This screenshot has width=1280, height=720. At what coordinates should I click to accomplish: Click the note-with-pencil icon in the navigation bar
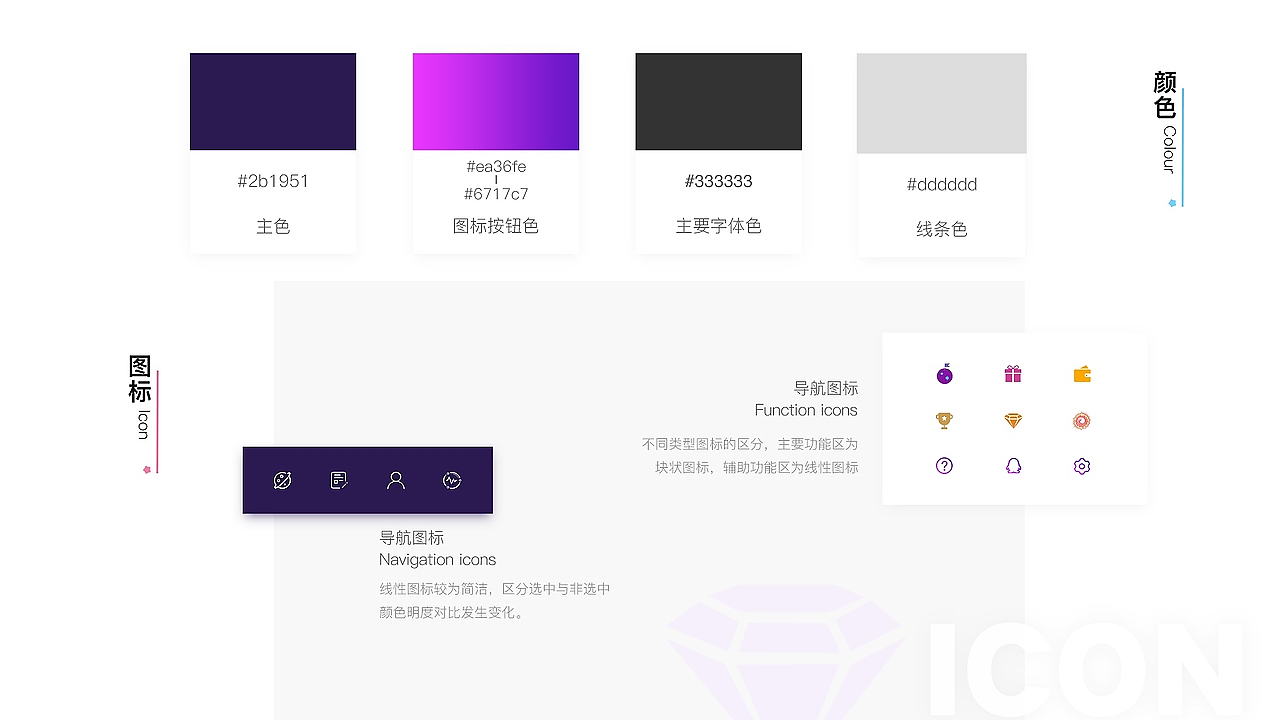[339, 481]
